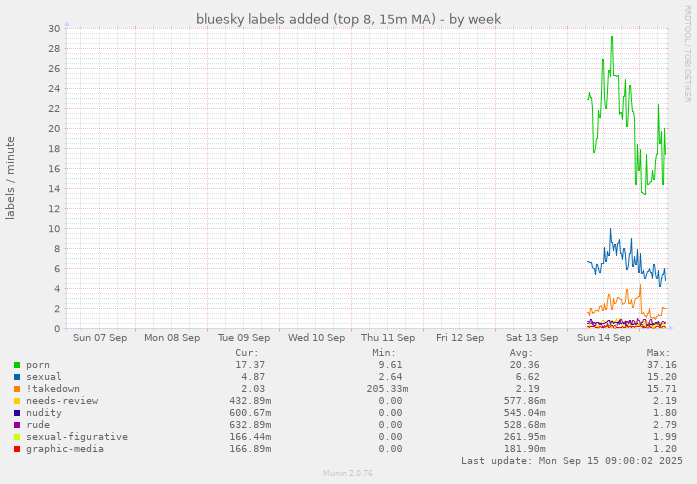This screenshot has width=697, height=484.
Task: Click the orange !takedown legend swatch
Action: pos(17,389)
